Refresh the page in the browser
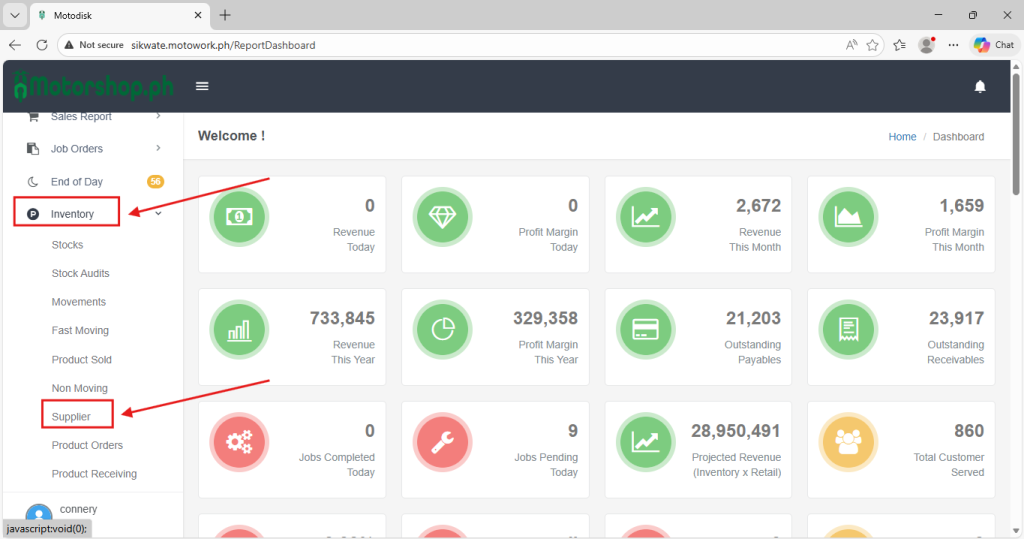1024x539 pixels. click(x=42, y=45)
